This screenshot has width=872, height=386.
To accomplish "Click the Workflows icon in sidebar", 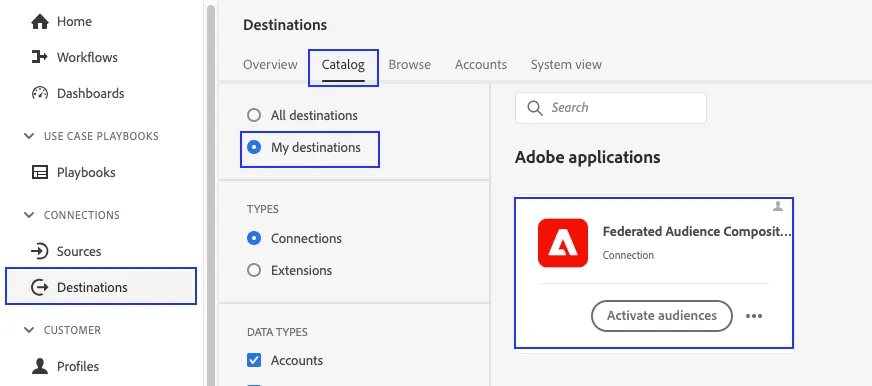I will tap(39, 57).
